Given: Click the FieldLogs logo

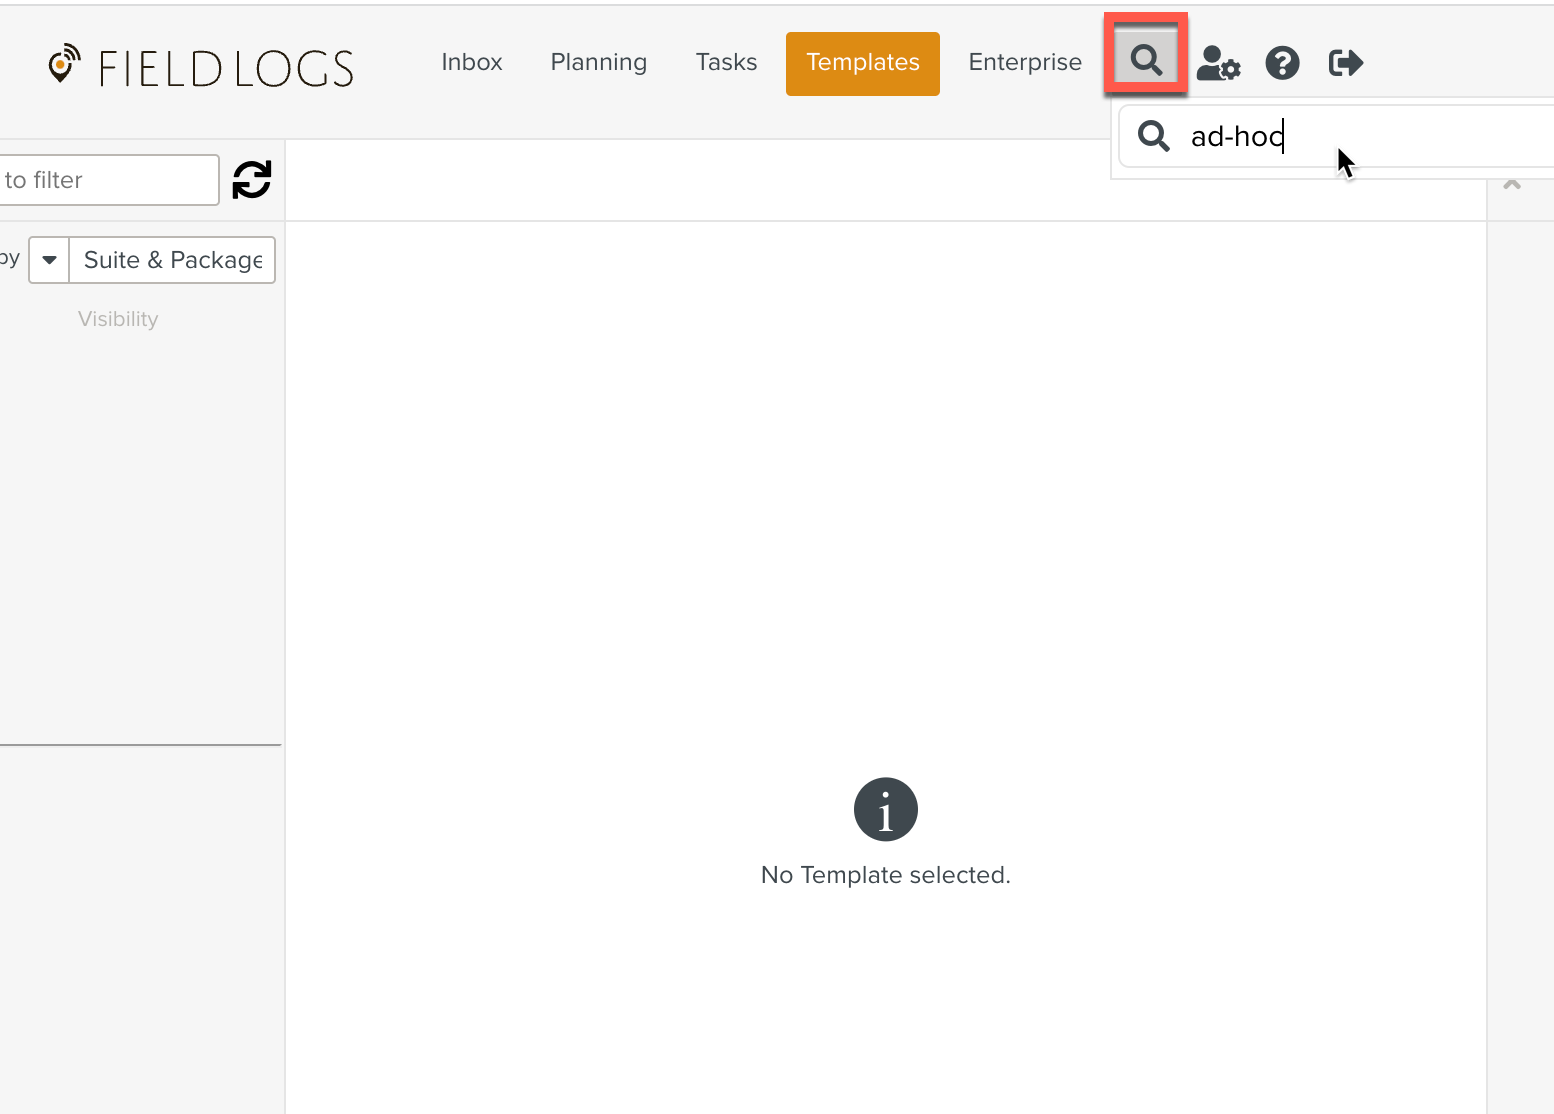Looking at the screenshot, I should [201, 66].
